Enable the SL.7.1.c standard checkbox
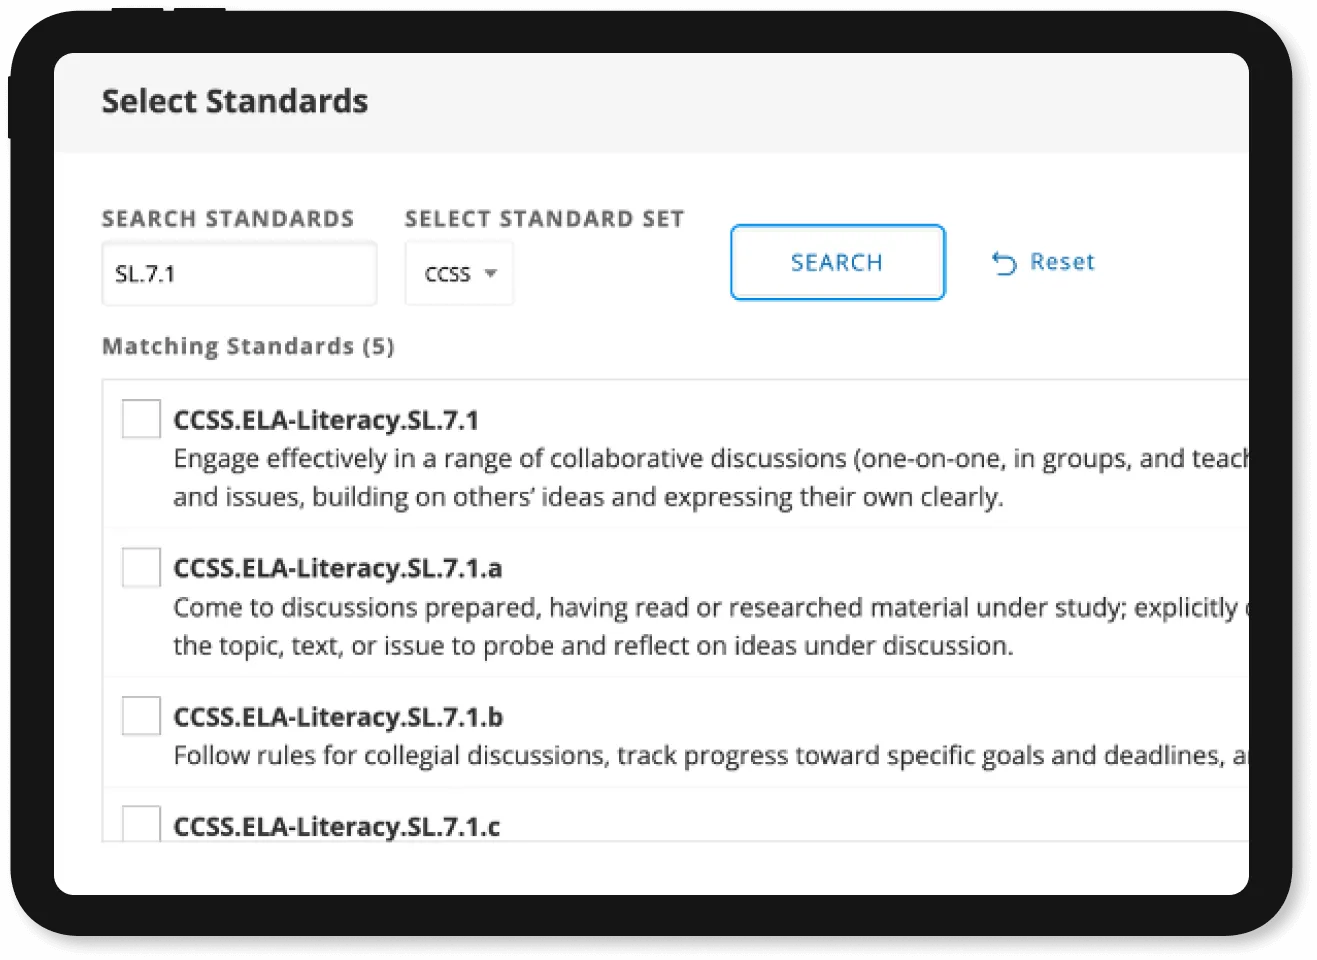The image size is (1317, 960). coord(141,823)
